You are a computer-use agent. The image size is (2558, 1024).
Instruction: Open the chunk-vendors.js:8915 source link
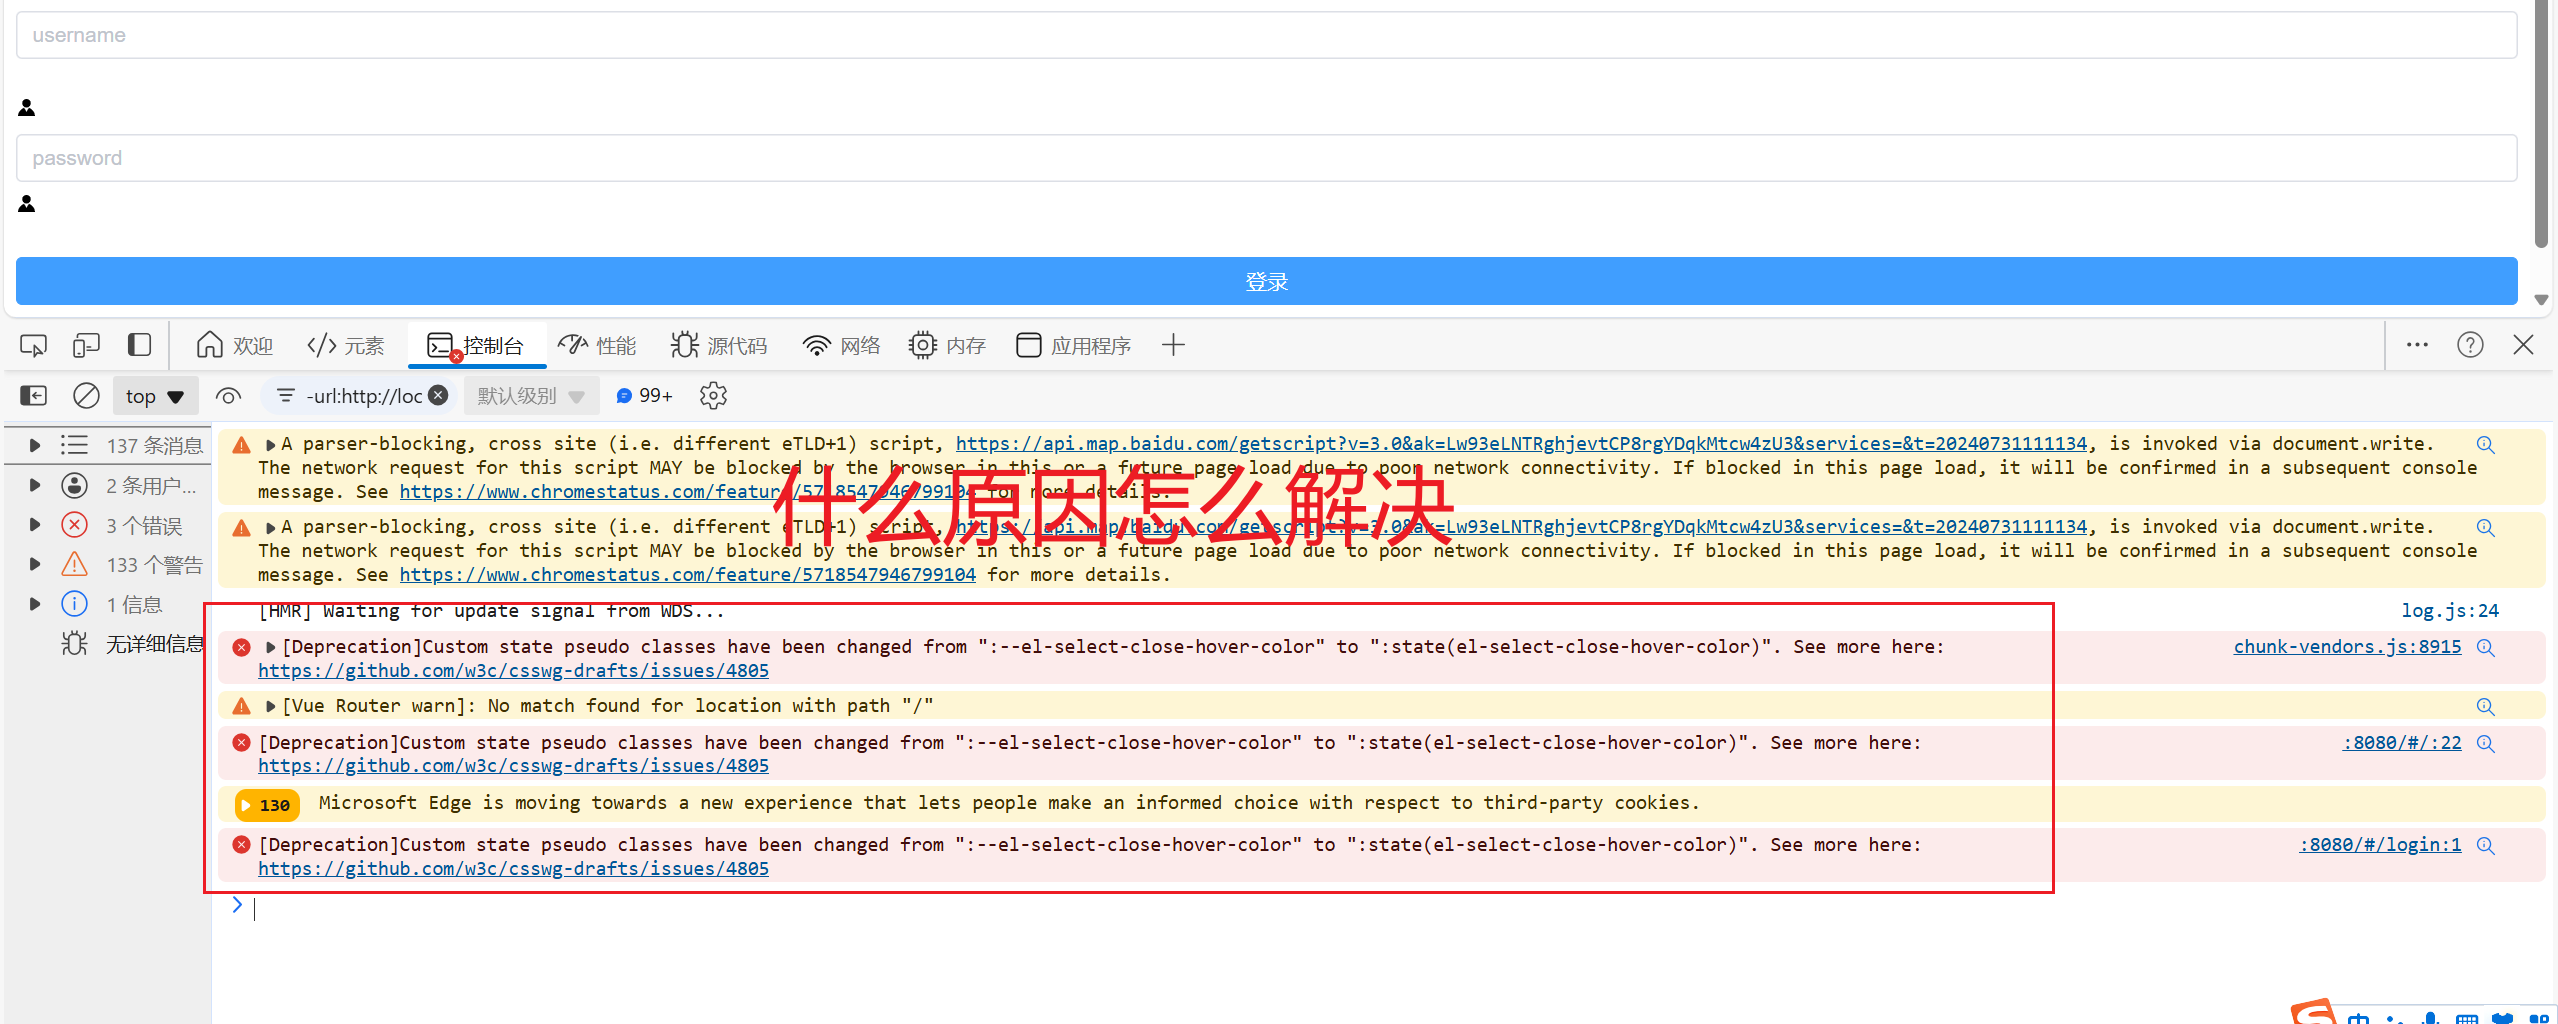tap(2347, 647)
